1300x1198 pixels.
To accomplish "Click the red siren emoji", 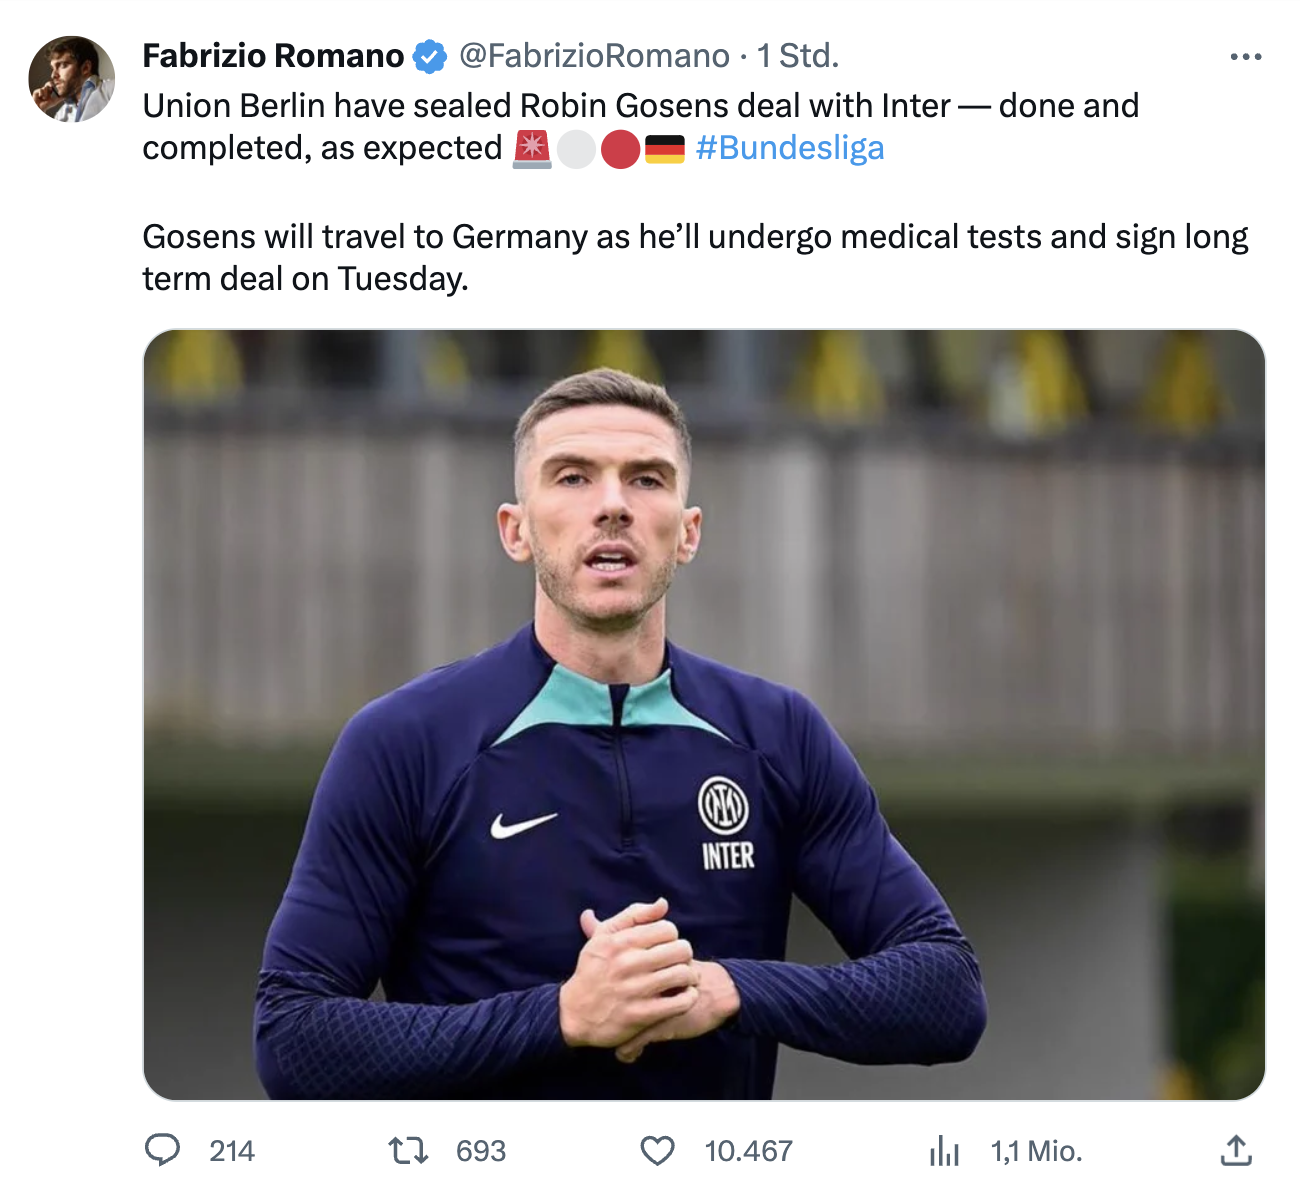I will pos(532,149).
